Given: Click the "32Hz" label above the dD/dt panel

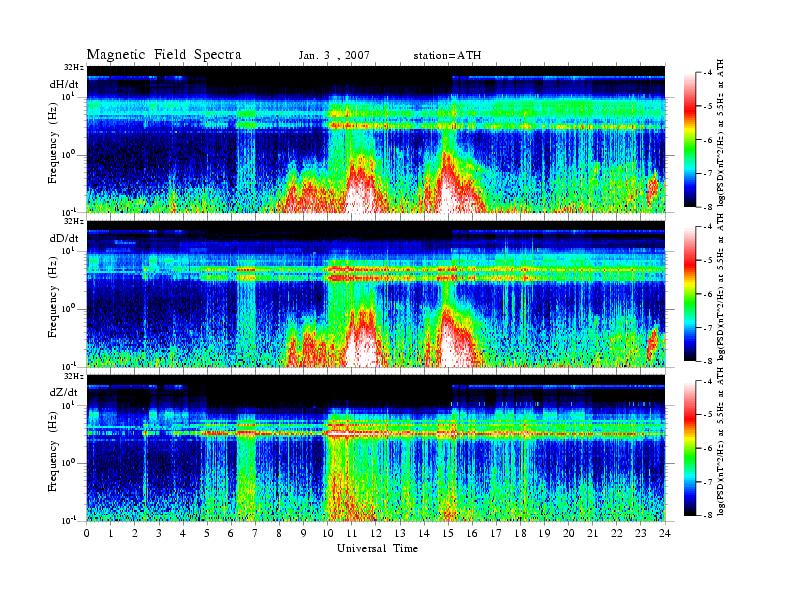Looking at the screenshot, I should 74,221.
